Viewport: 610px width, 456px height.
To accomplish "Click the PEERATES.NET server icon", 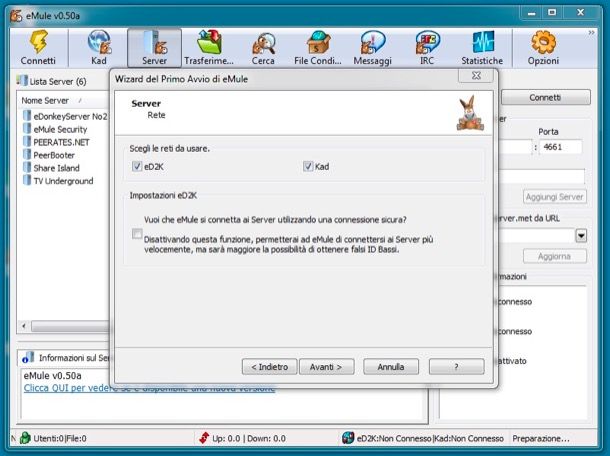I will click(x=26, y=141).
